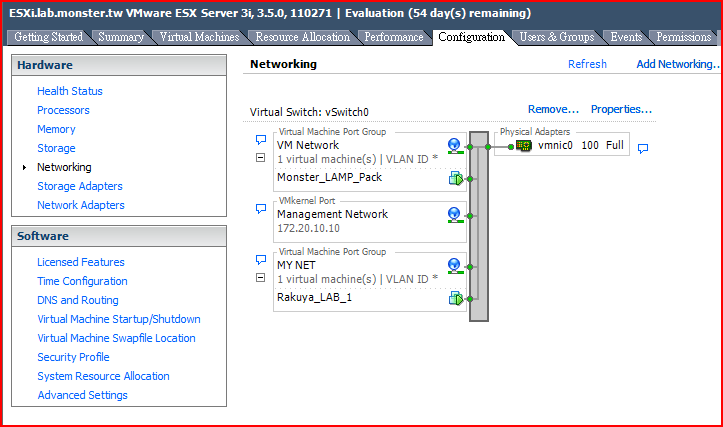Open Licensed Features

[81, 262]
